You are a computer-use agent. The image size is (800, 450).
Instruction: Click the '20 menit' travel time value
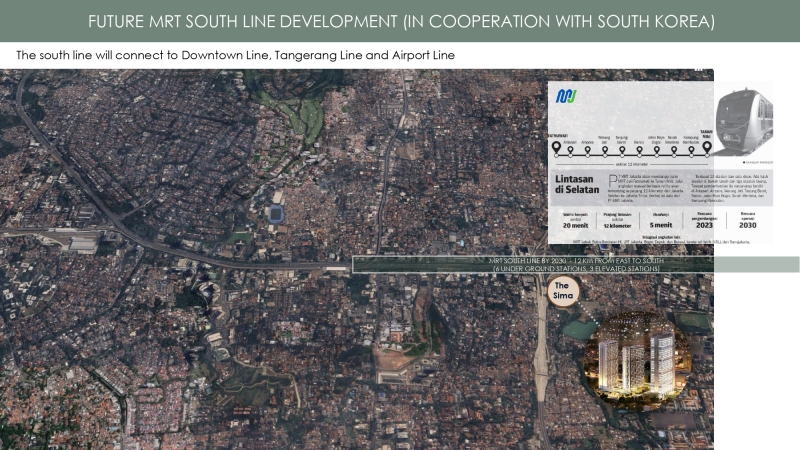[x=576, y=225]
